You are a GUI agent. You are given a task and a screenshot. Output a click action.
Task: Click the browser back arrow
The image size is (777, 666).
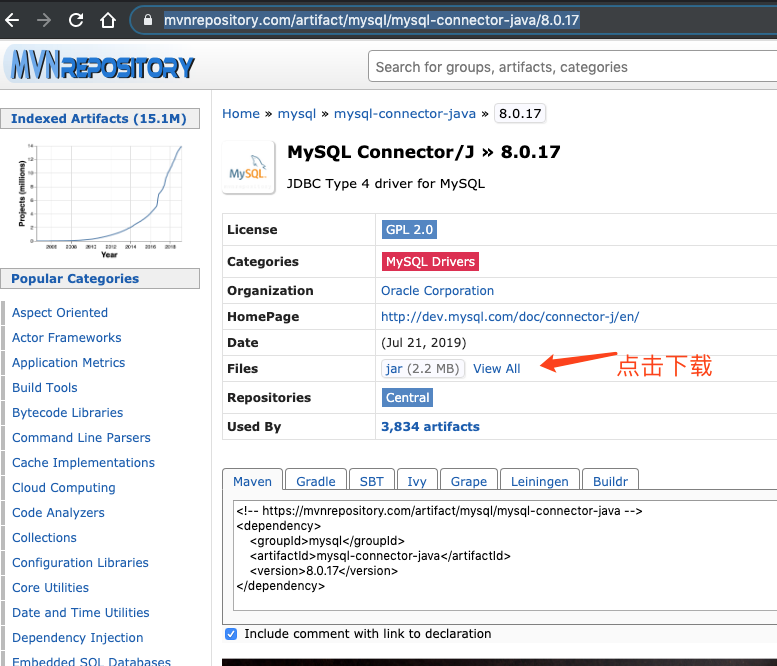12,20
